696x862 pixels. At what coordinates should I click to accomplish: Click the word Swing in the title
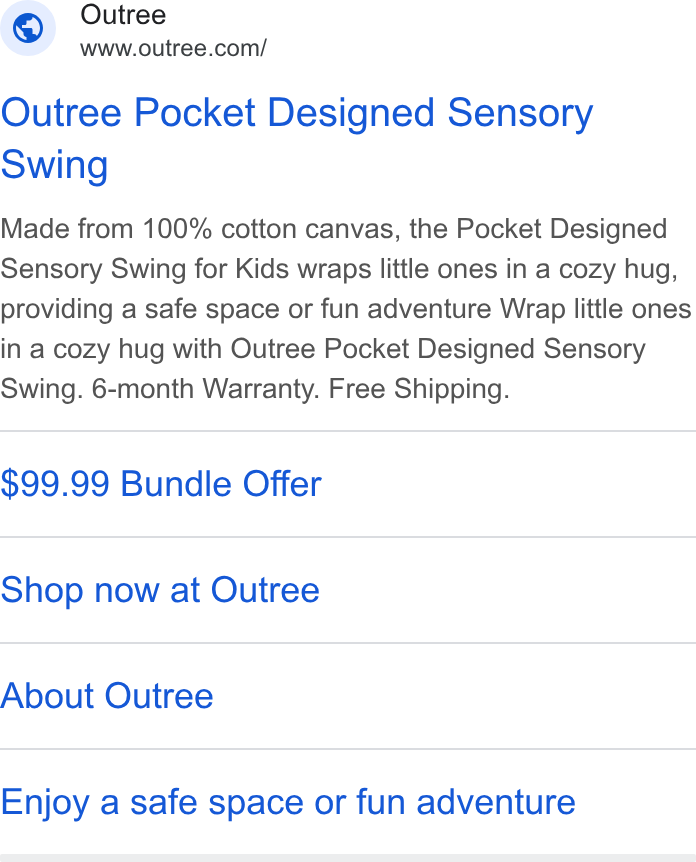click(54, 164)
